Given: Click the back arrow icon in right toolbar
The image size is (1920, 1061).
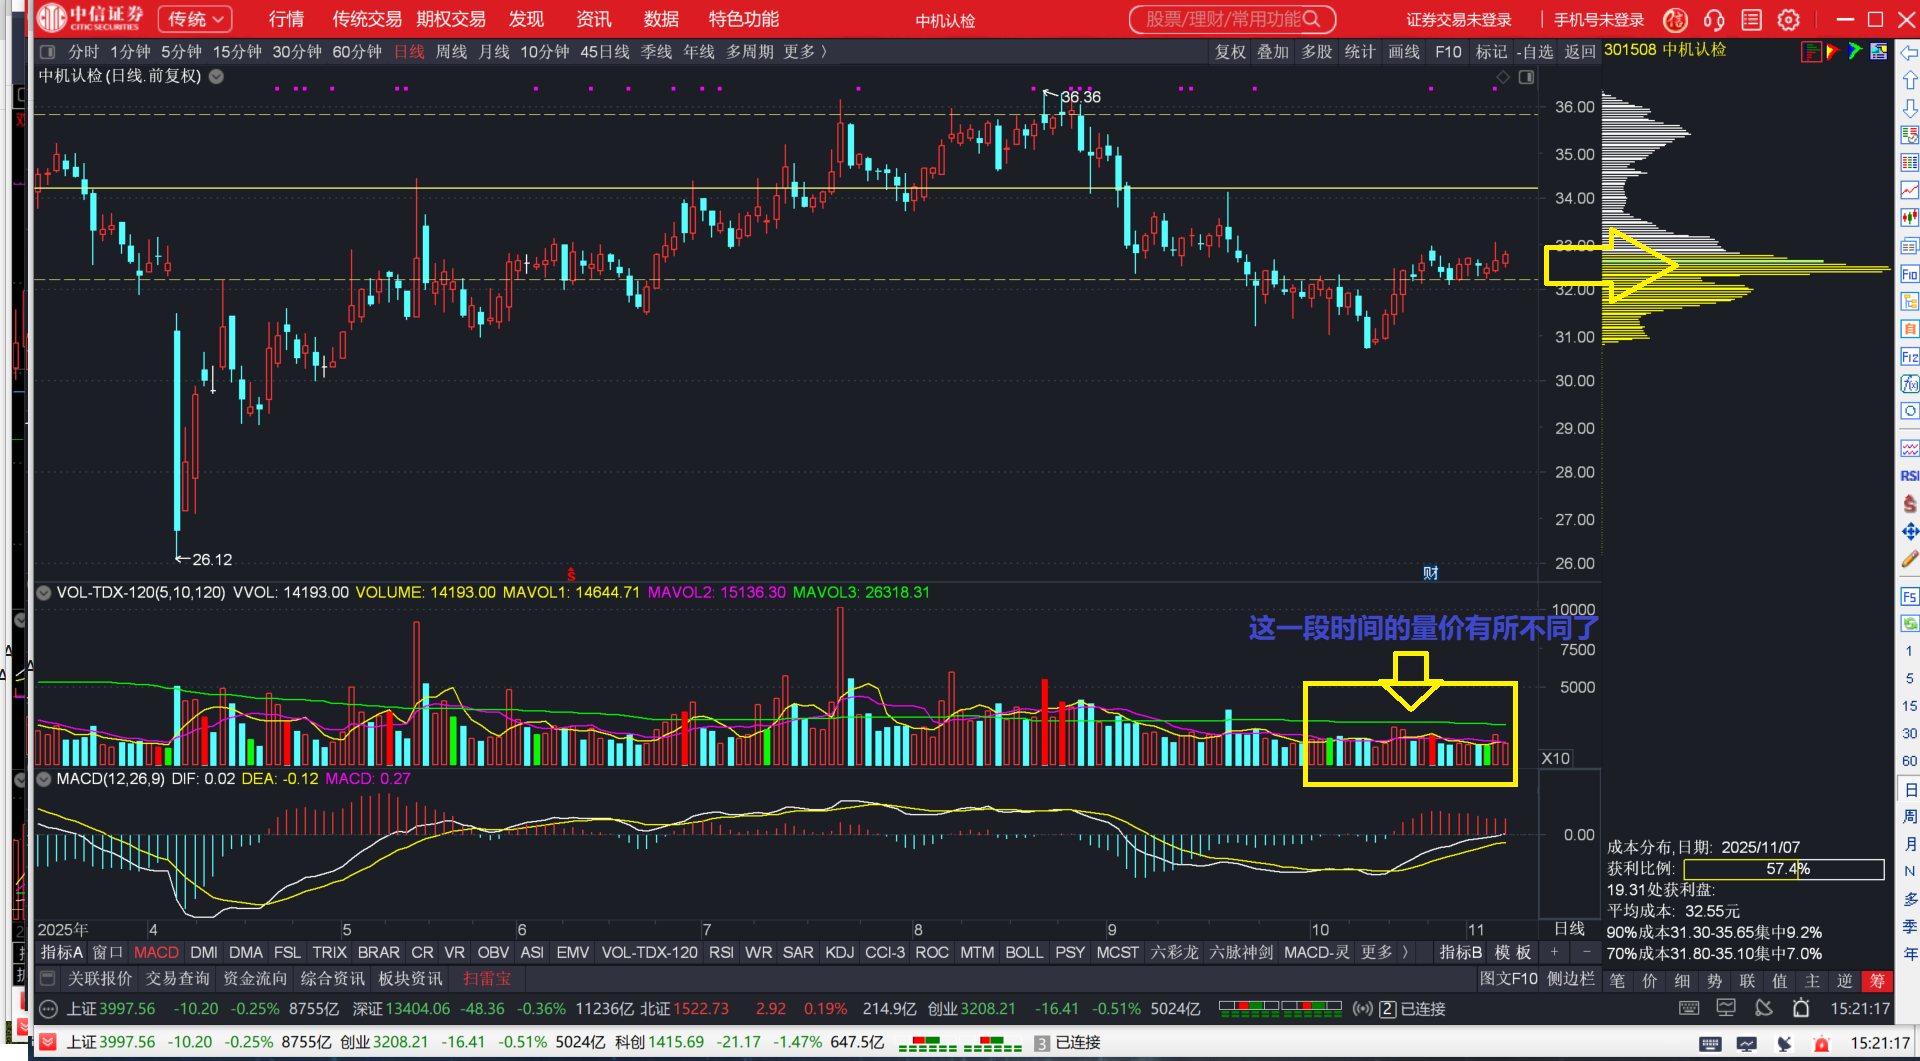Looking at the screenshot, I should [1909, 53].
